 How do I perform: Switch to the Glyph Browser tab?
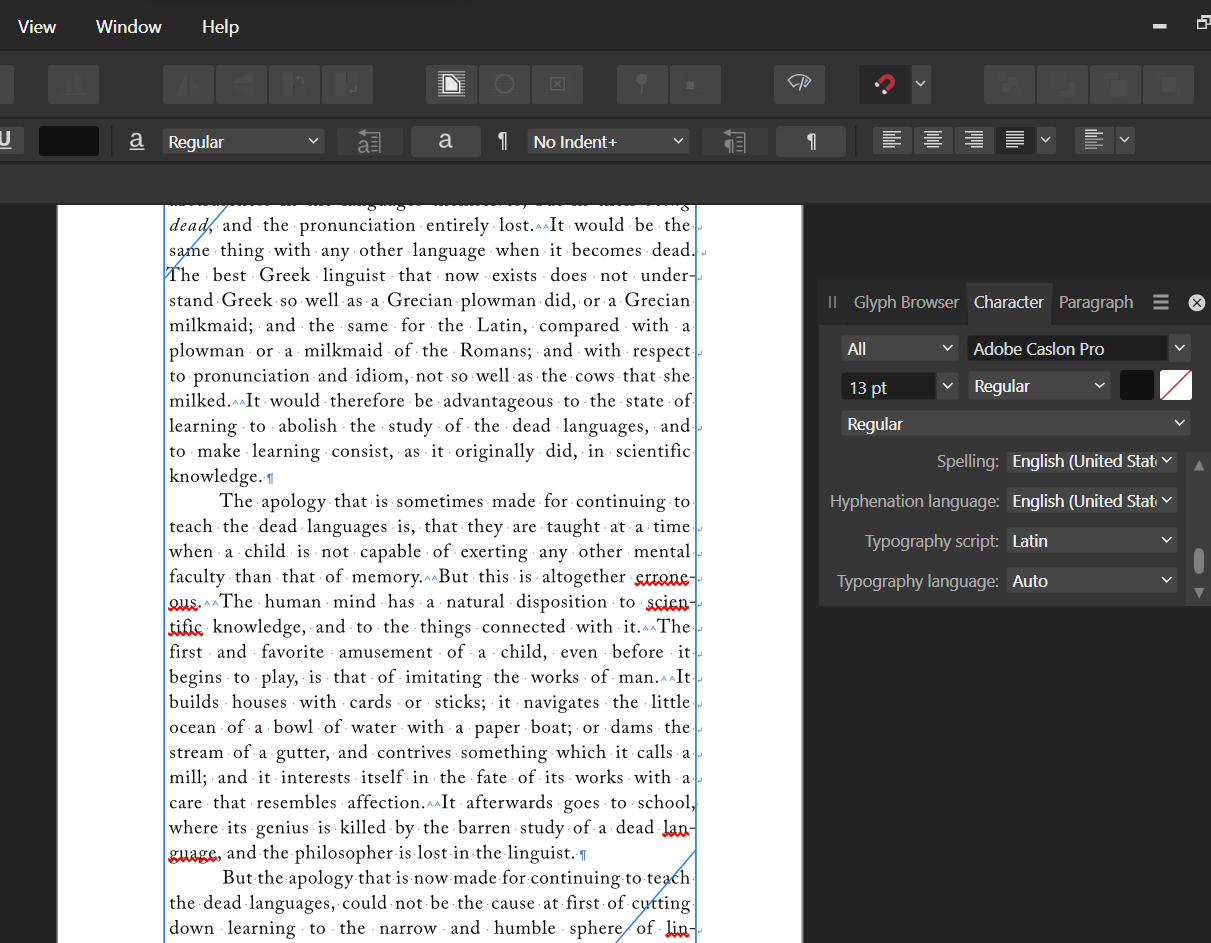(x=906, y=302)
